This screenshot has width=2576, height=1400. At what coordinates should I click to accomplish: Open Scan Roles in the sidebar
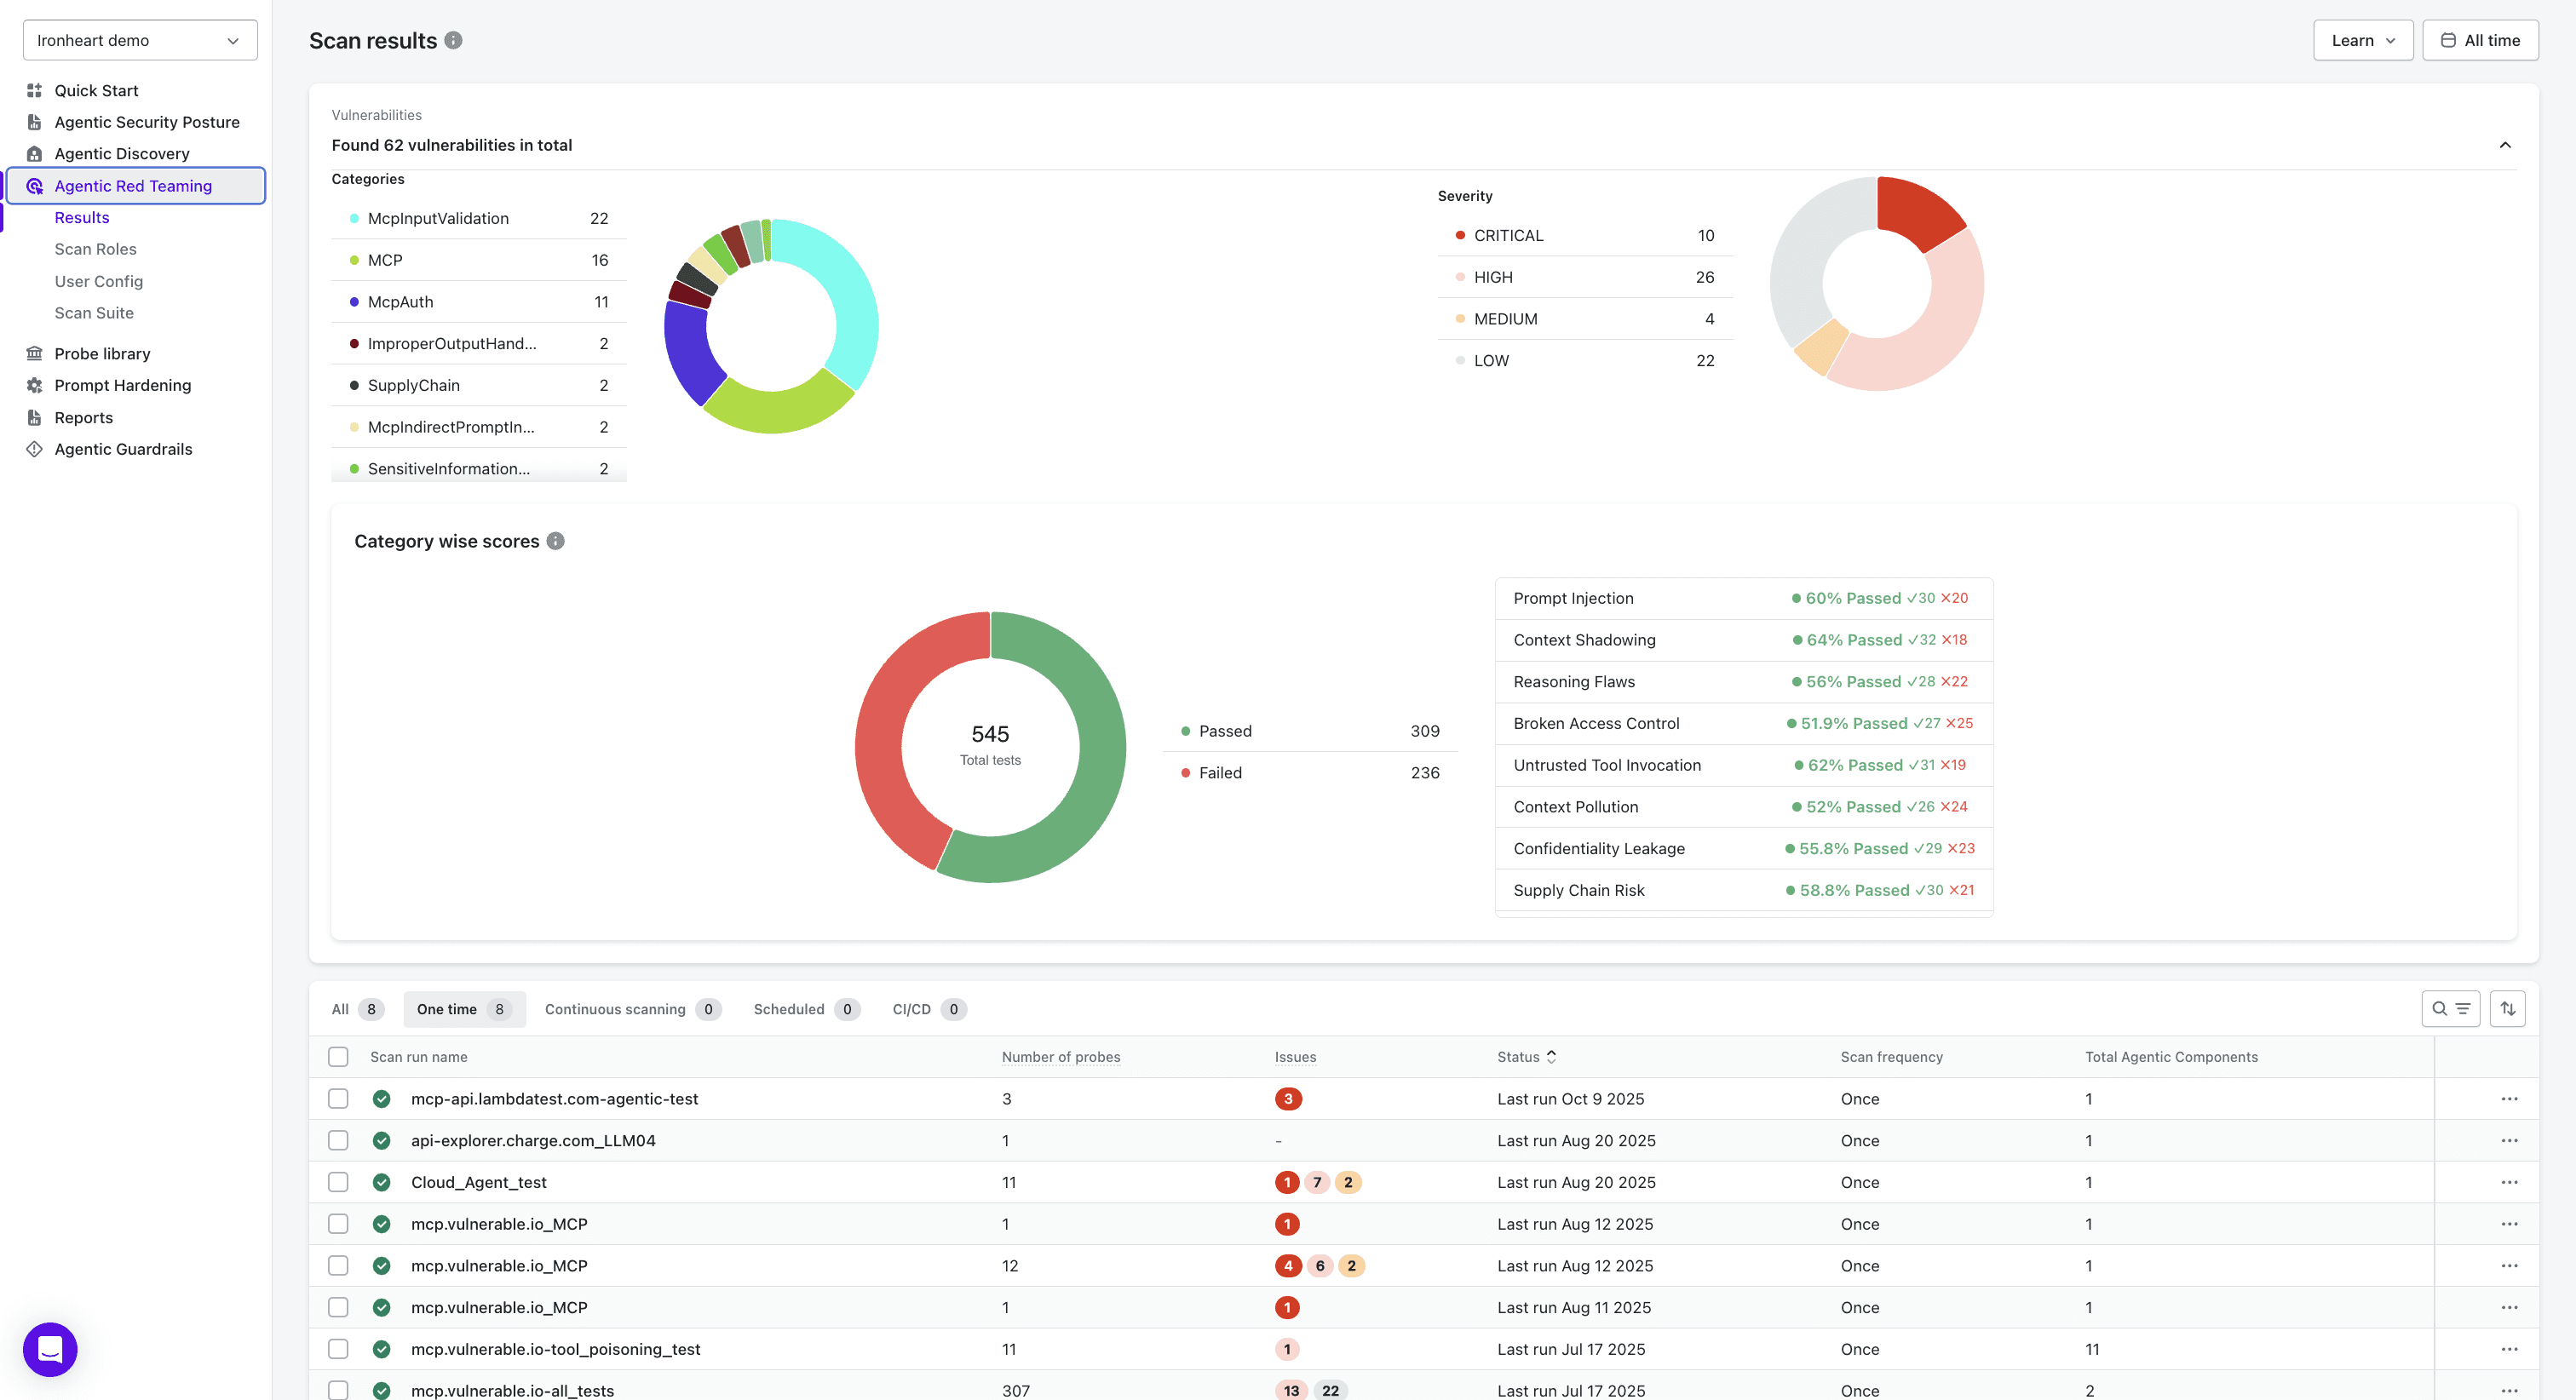click(95, 249)
